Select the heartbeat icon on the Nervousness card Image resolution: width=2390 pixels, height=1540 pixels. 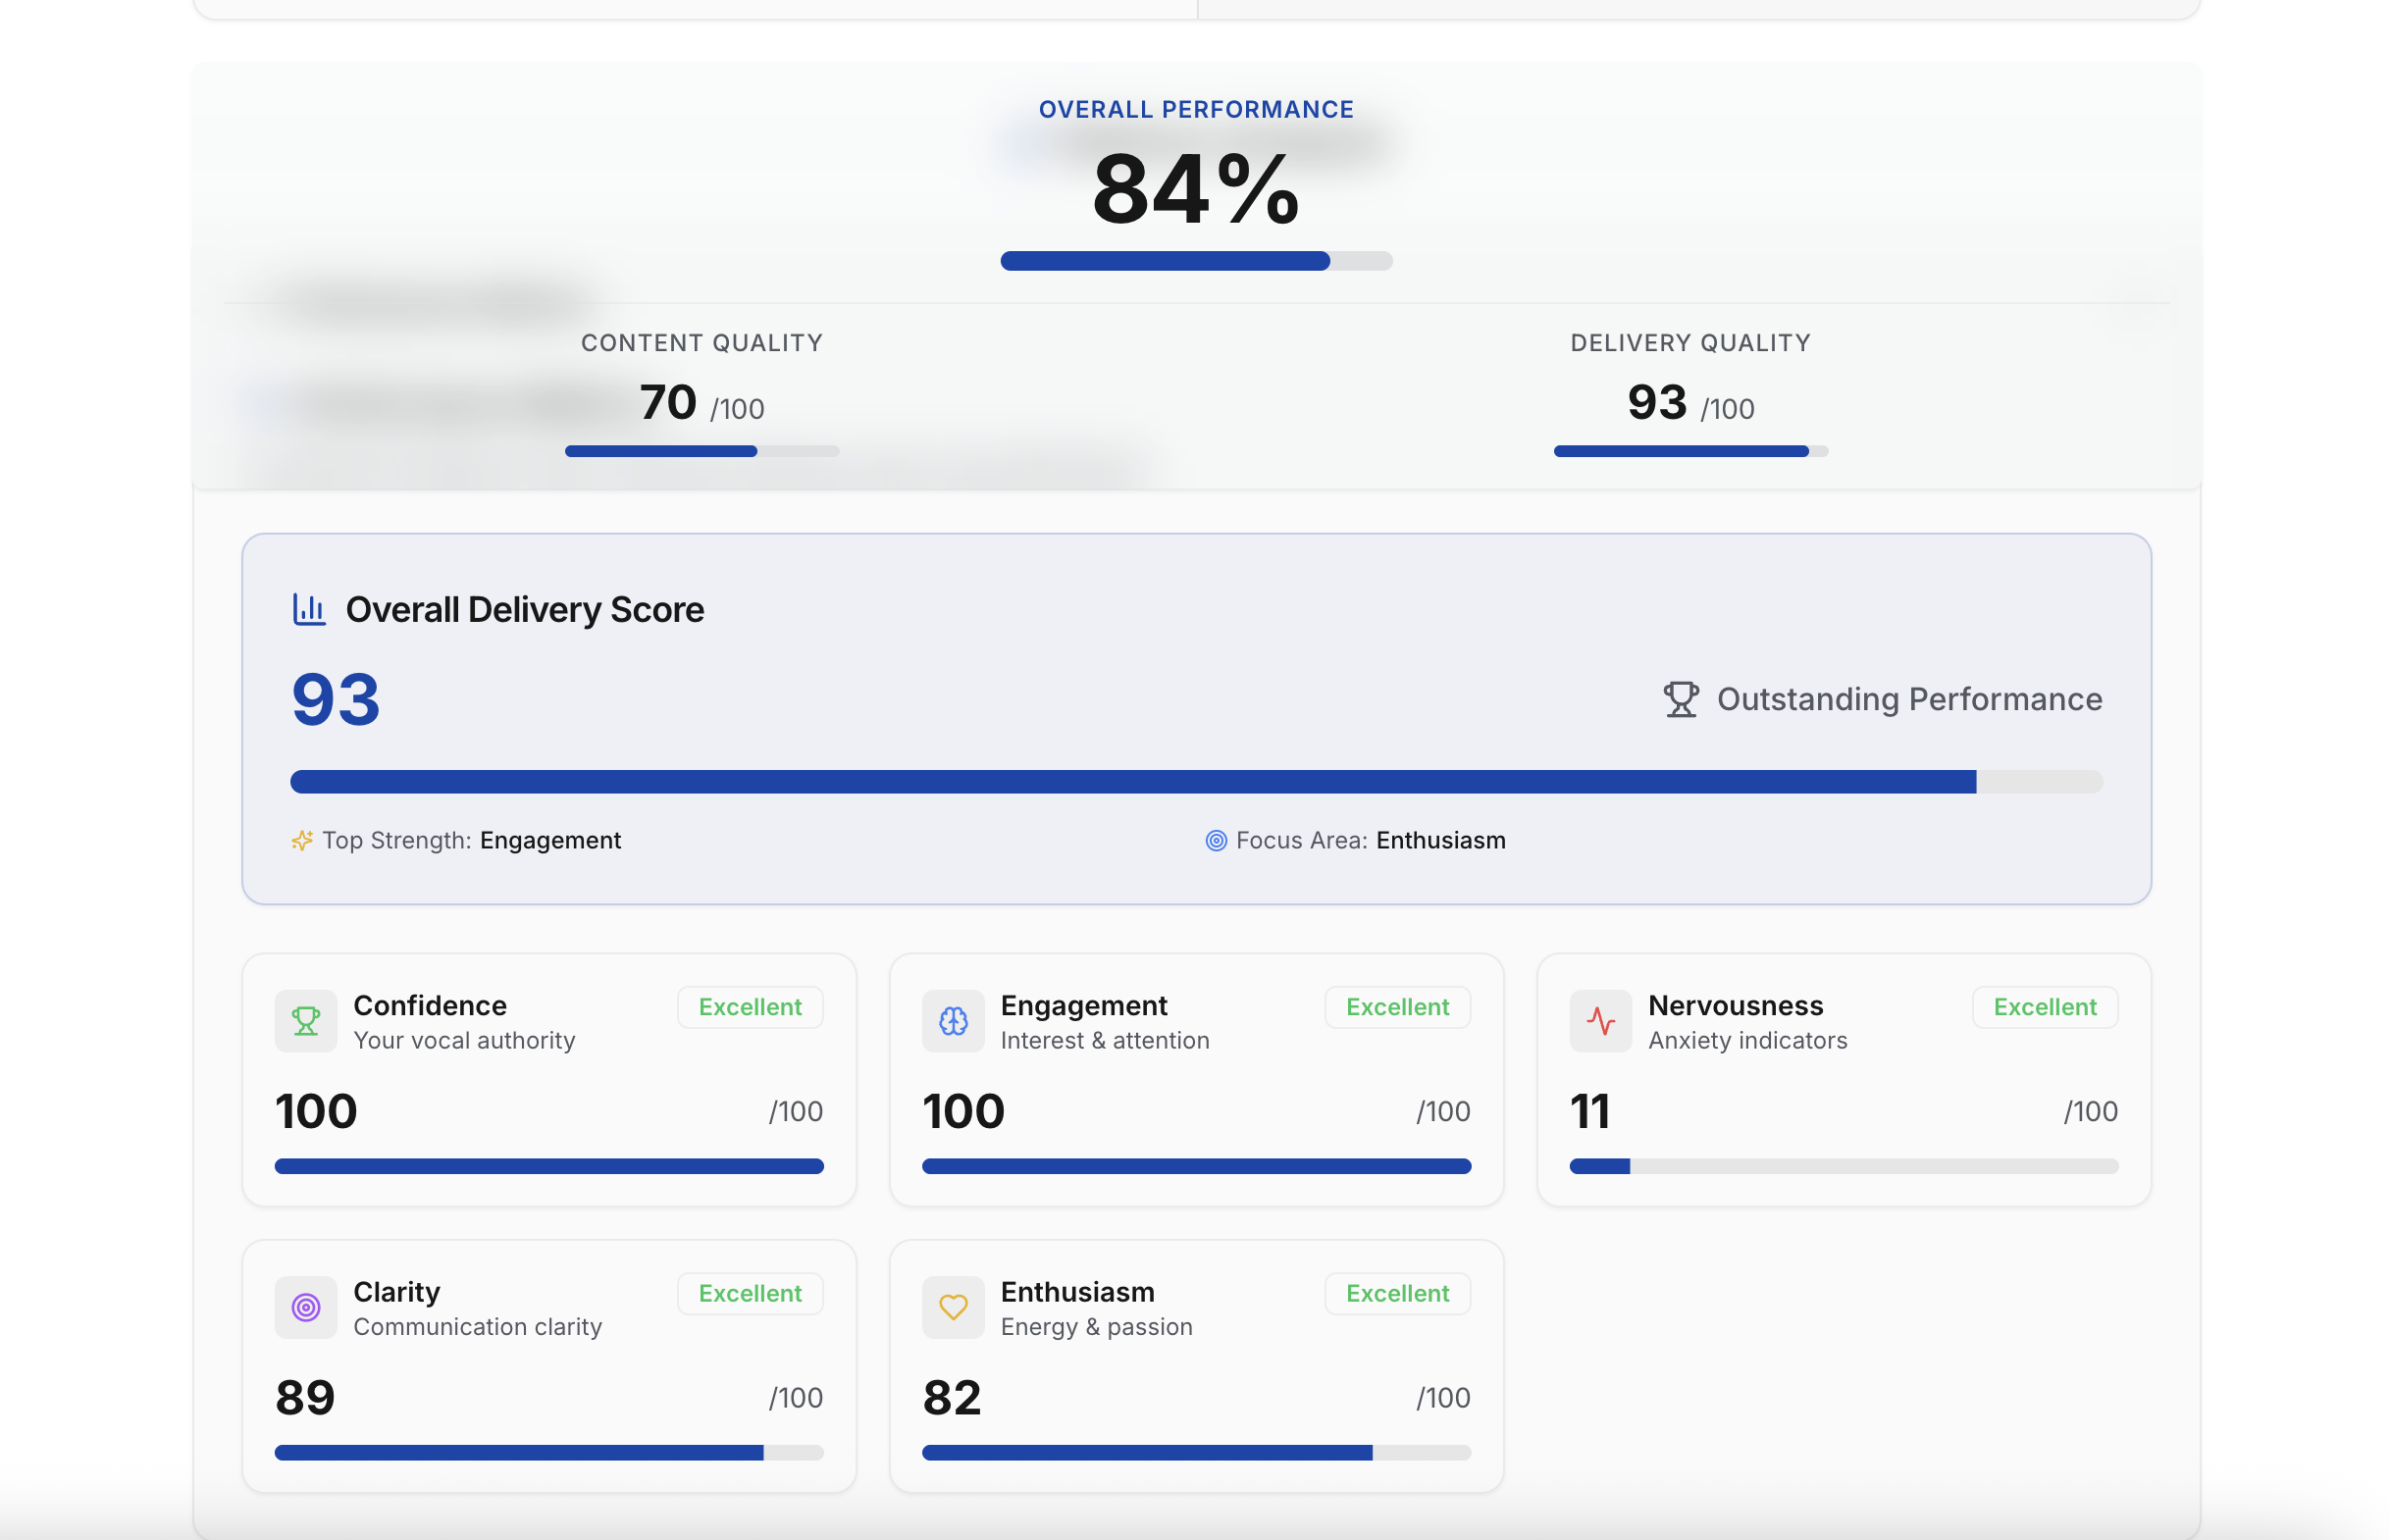pyautogui.click(x=1600, y=1021)
